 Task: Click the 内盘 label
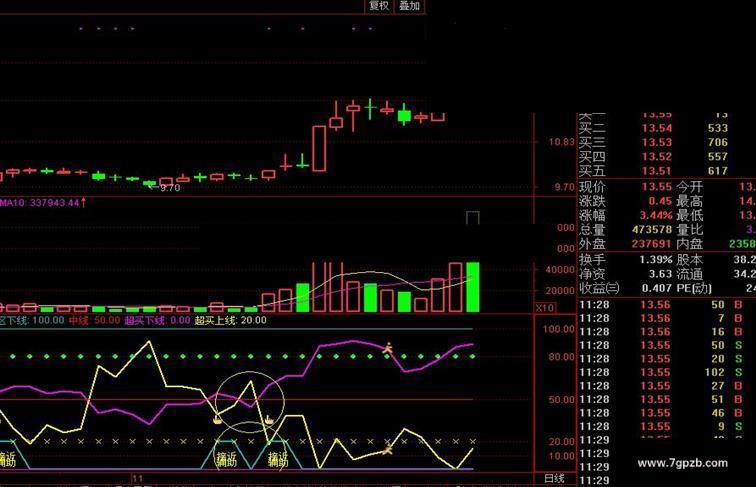[x=689, y=244]
